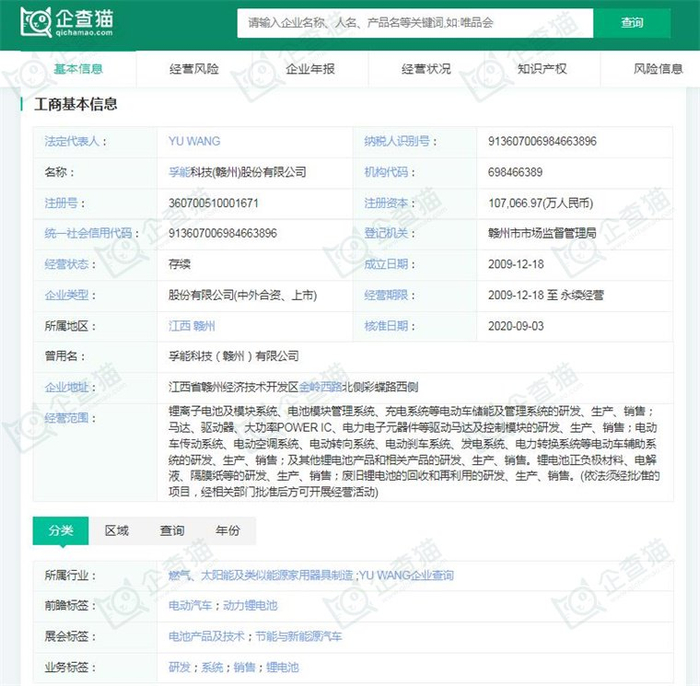The image size is (700, 686).
Task: Select the authority 赣州市市场监督管理局
Action: [x=542, y=233]
